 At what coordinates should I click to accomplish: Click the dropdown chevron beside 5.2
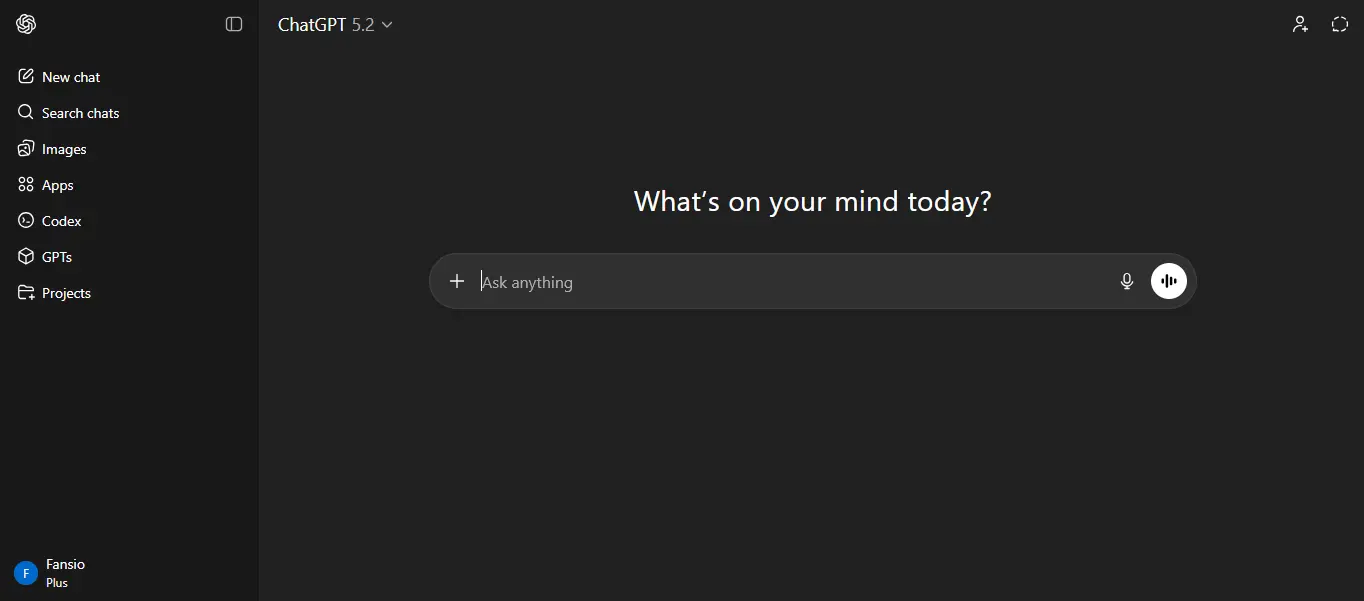tap(387, 25)
